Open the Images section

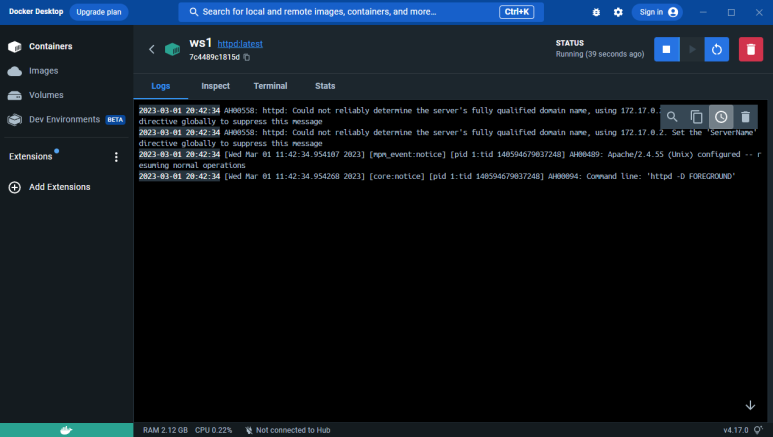[43, 71]
